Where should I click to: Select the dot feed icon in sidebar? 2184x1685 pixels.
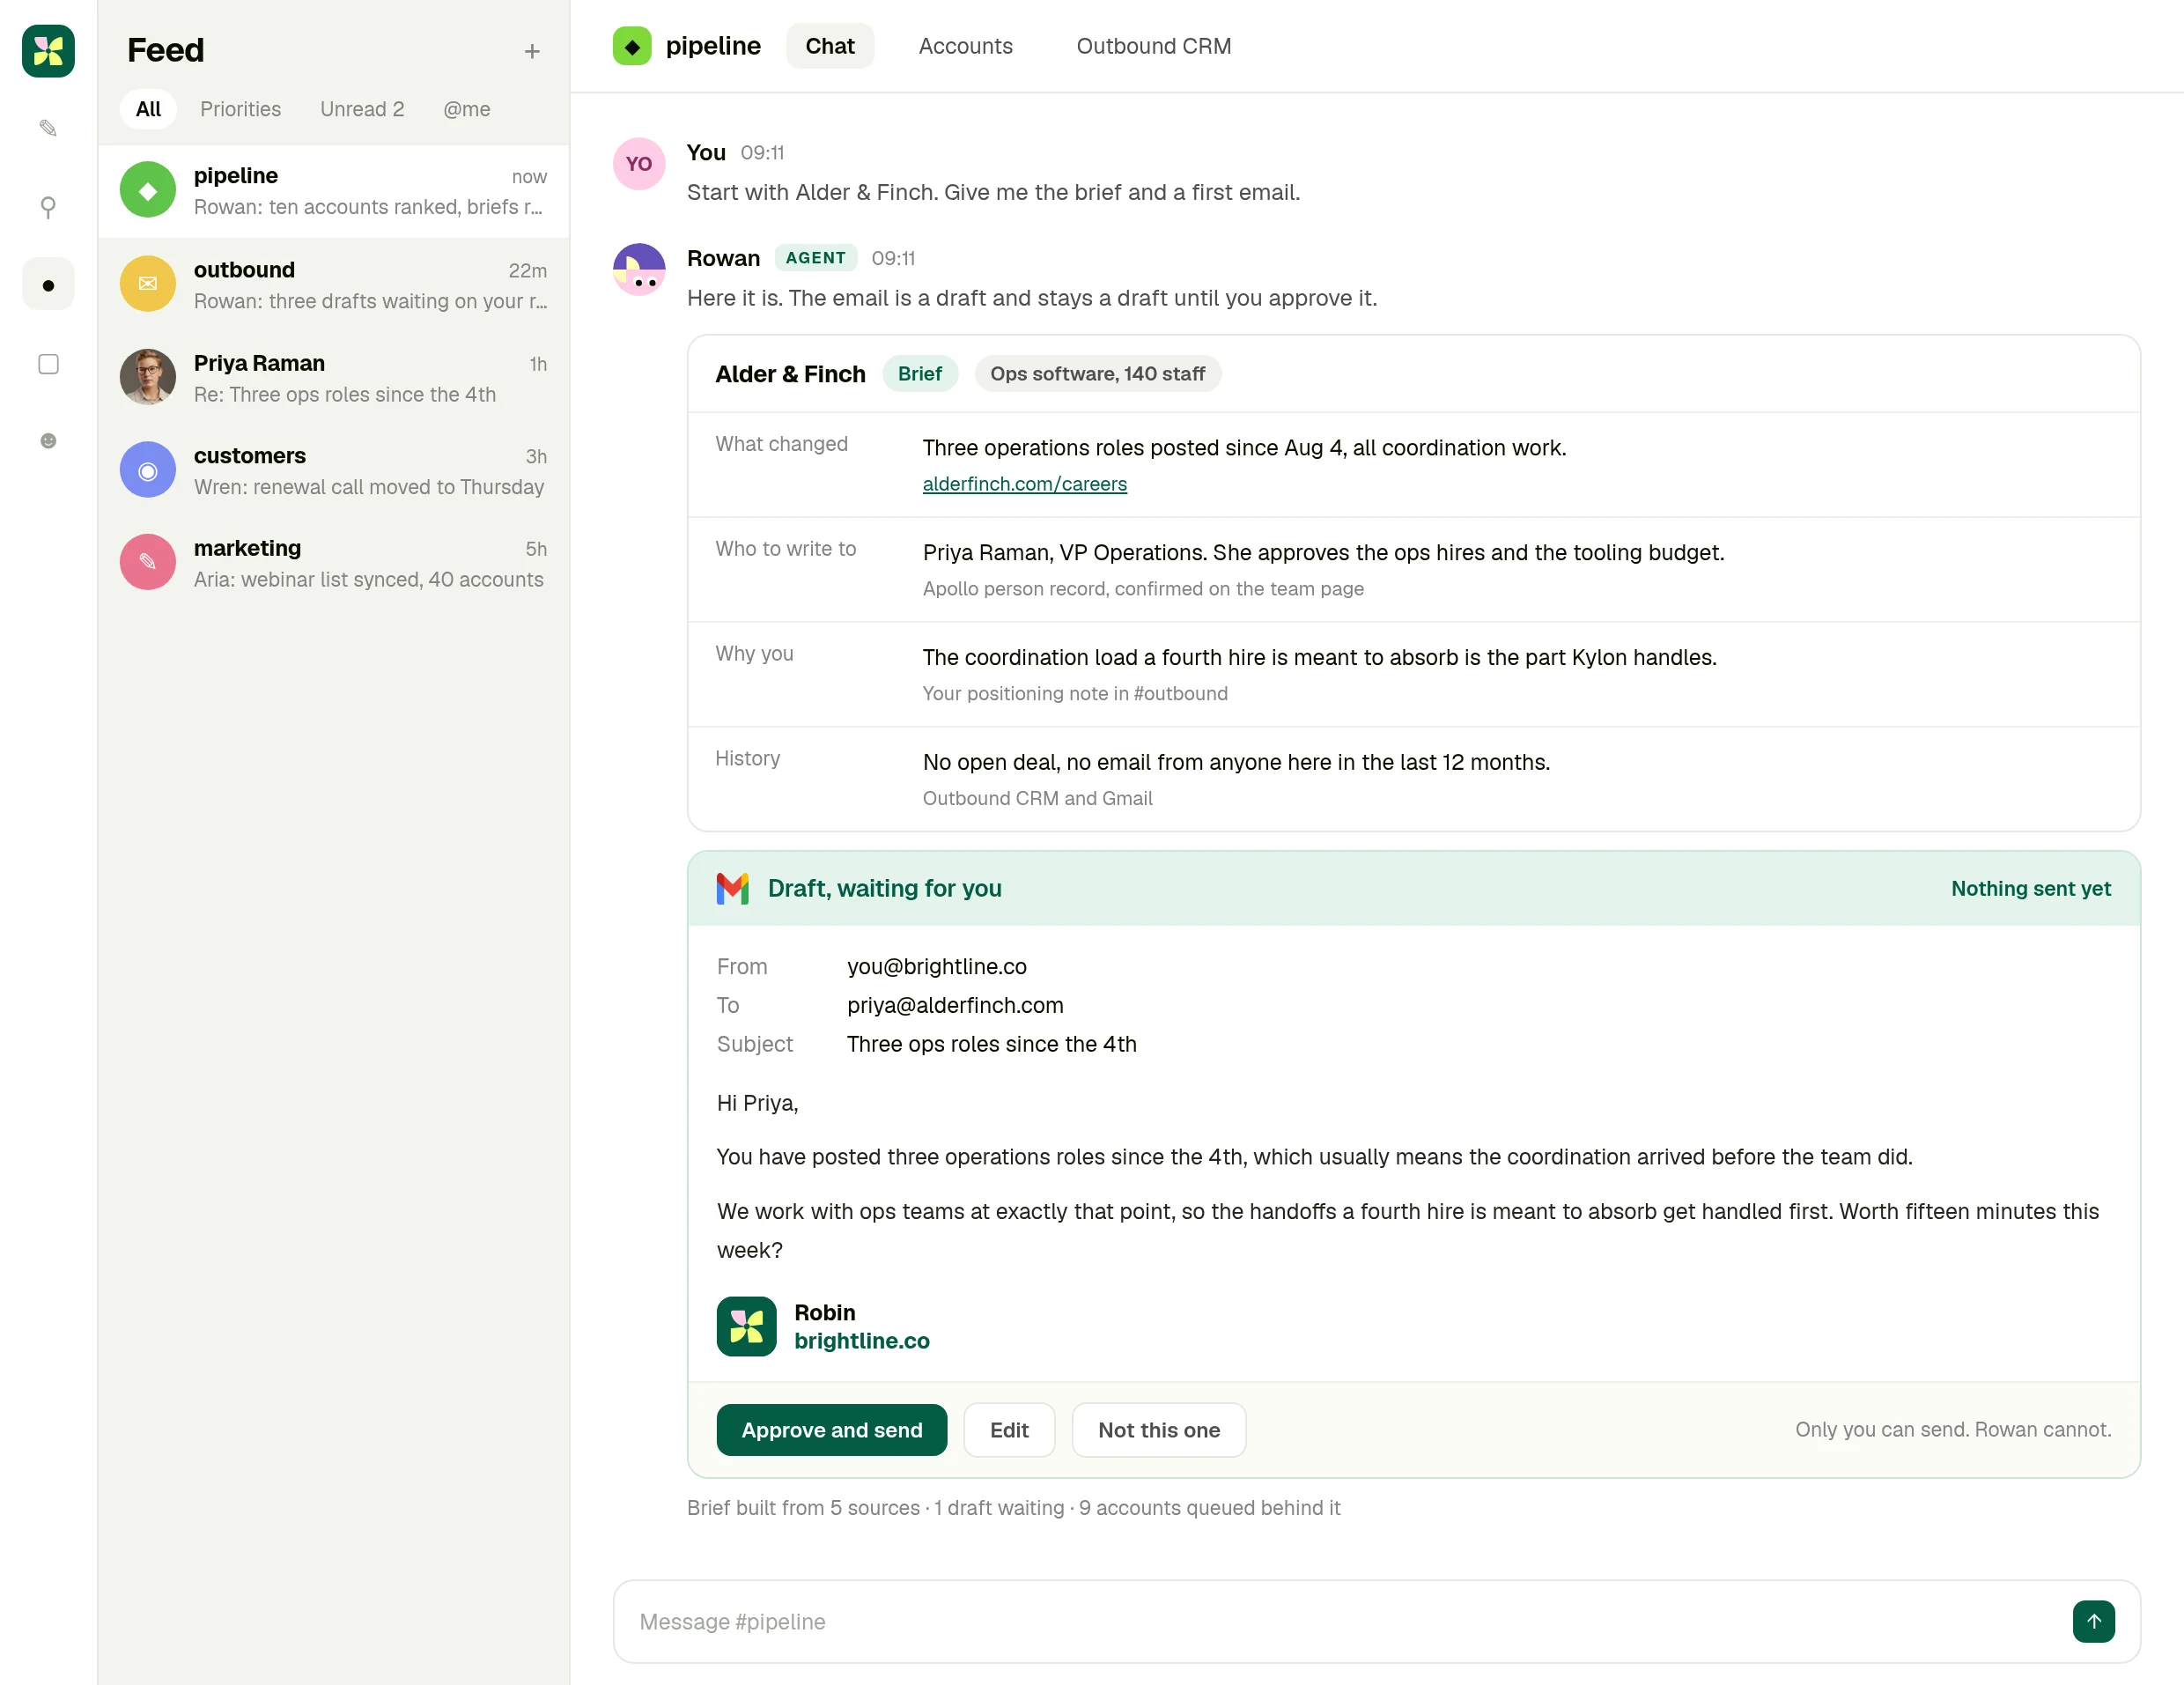(x=48, y=285)
